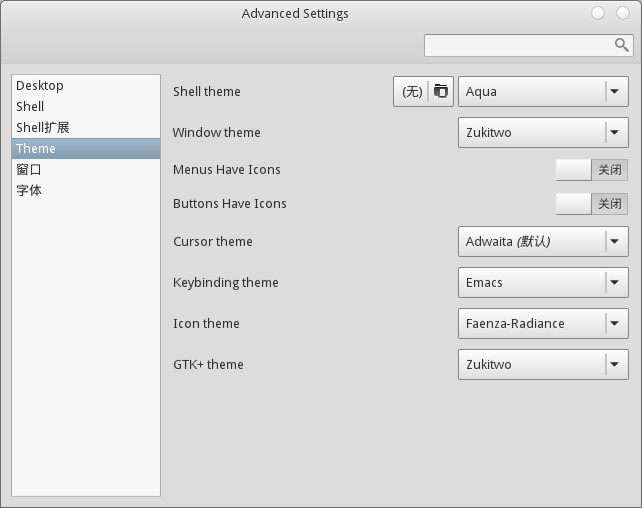Toggle the Buttons Have Icons switch
Viewport: 642px width, 508px height.
coord(592,203)
